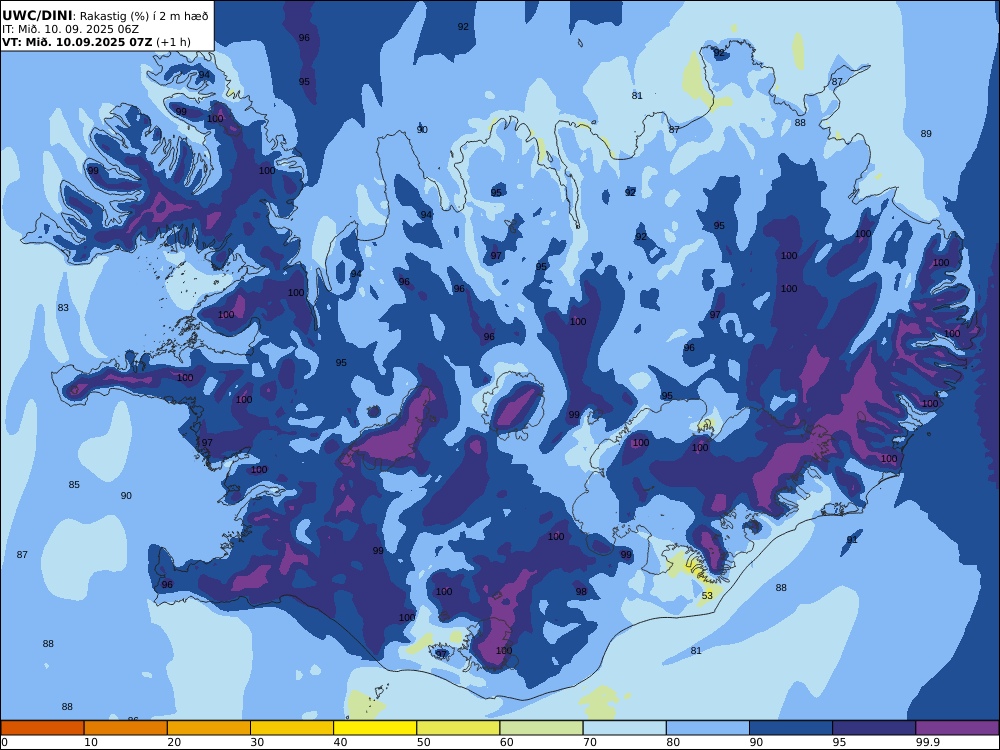1000x750 pixels.
Task: Select the 20–30 amber legend swatch
Action: pos(209,728)
